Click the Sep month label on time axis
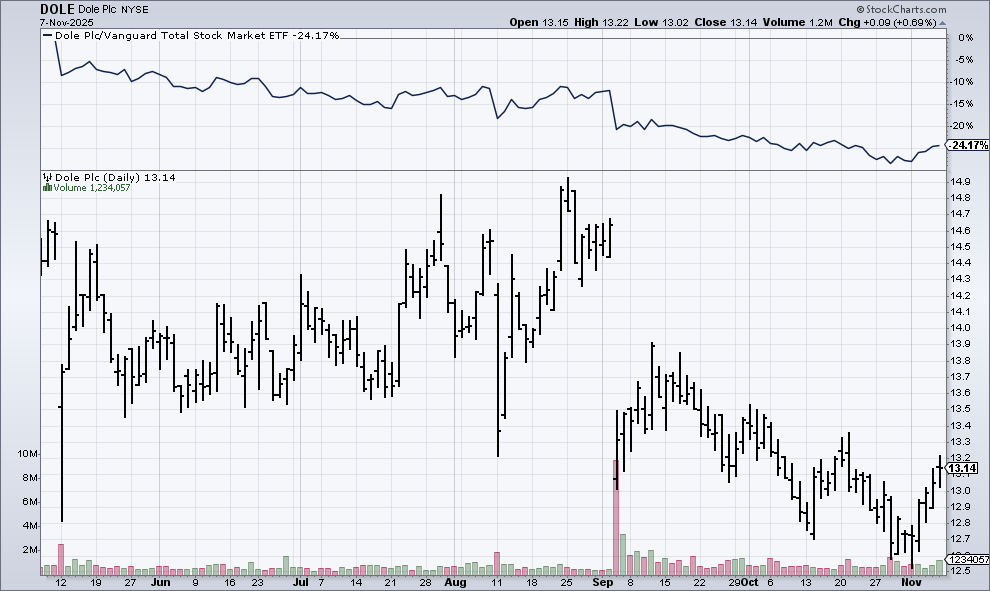990x591 pixels. pyautogui.click(x=603, y=582)
